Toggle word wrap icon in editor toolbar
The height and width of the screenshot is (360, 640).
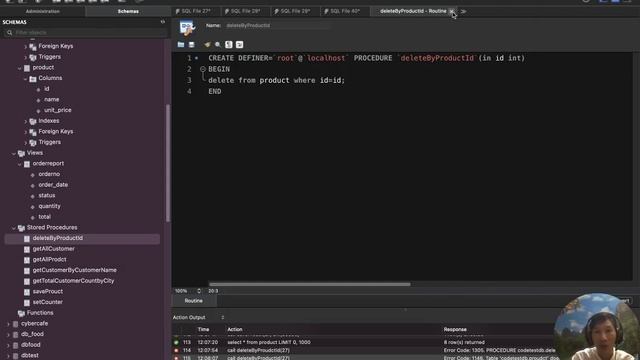click(240, 44)
